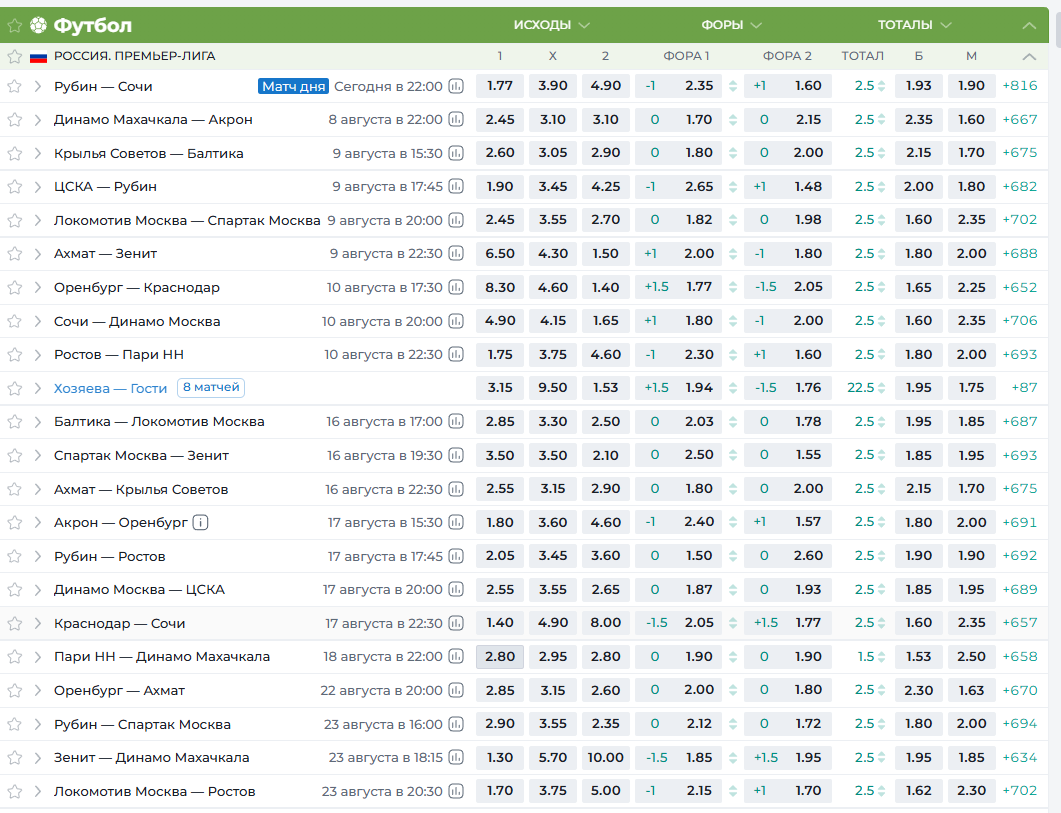This screenshot has width=1061, height=813.
Task: Star Локомотив Москва — Ростов match
Action: (14, 791)
